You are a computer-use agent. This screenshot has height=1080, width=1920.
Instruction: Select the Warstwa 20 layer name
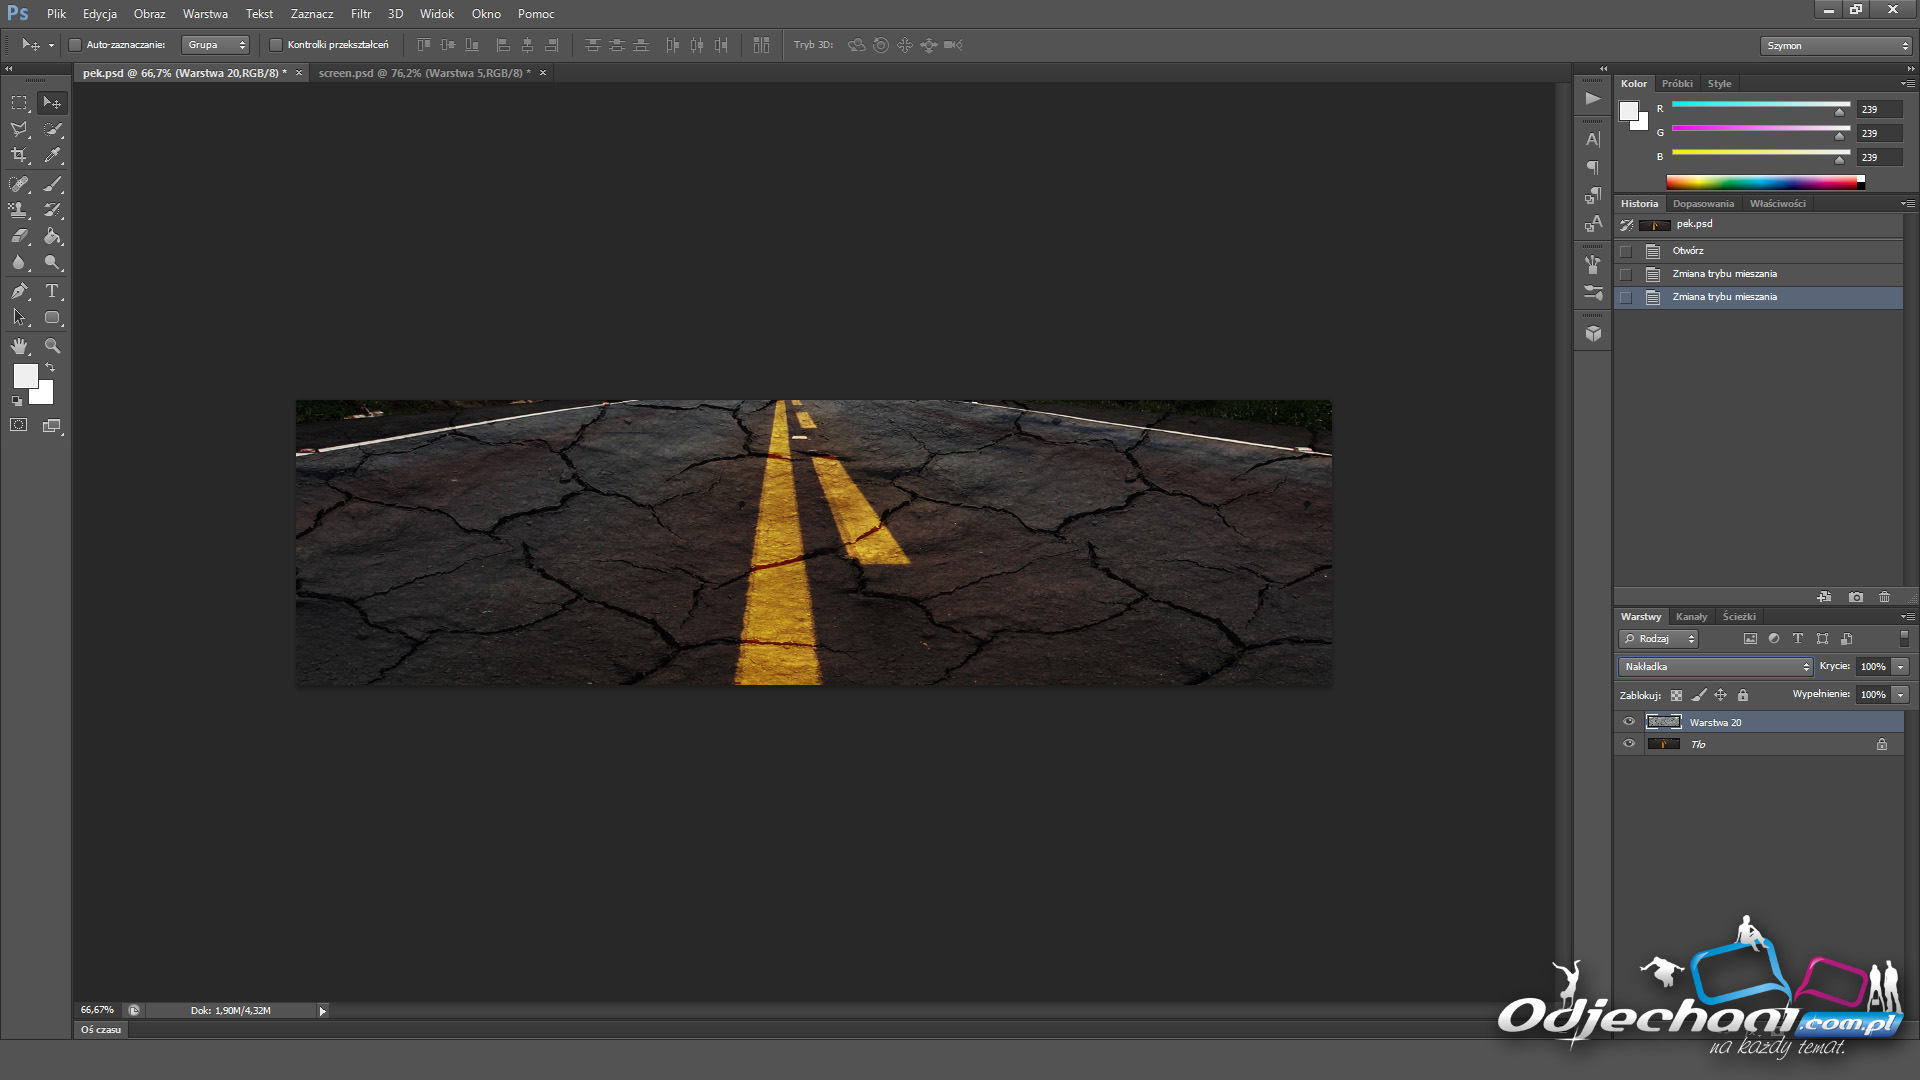(1715, 723)
